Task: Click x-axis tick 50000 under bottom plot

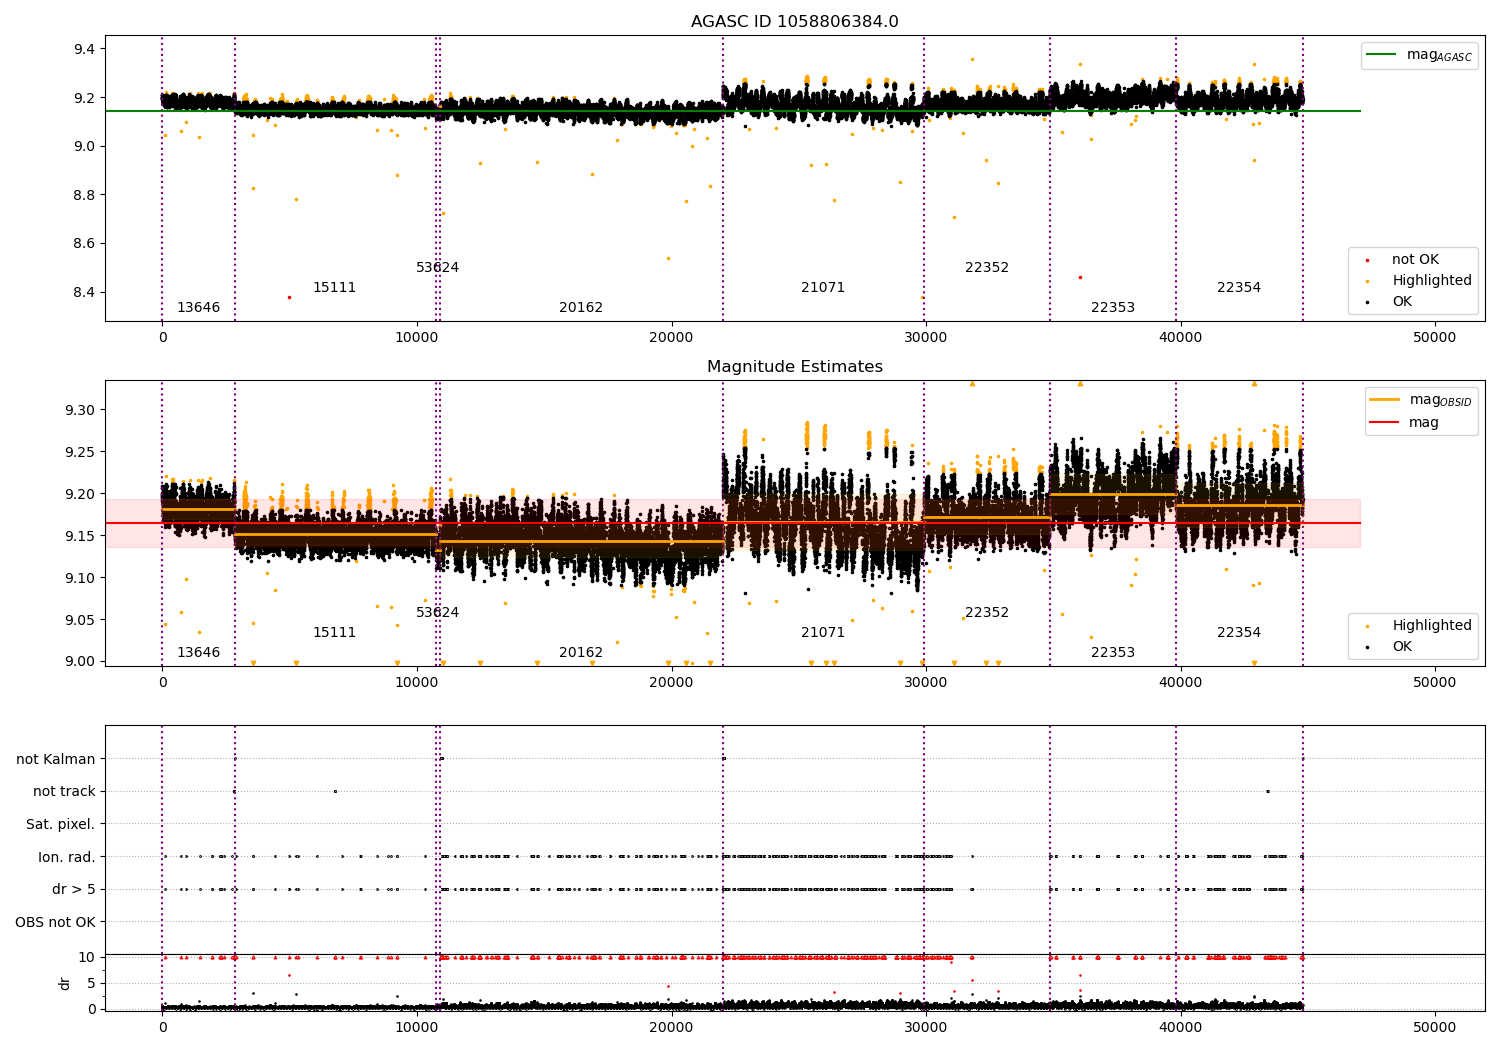Action: click(x=1434, y=1025)
